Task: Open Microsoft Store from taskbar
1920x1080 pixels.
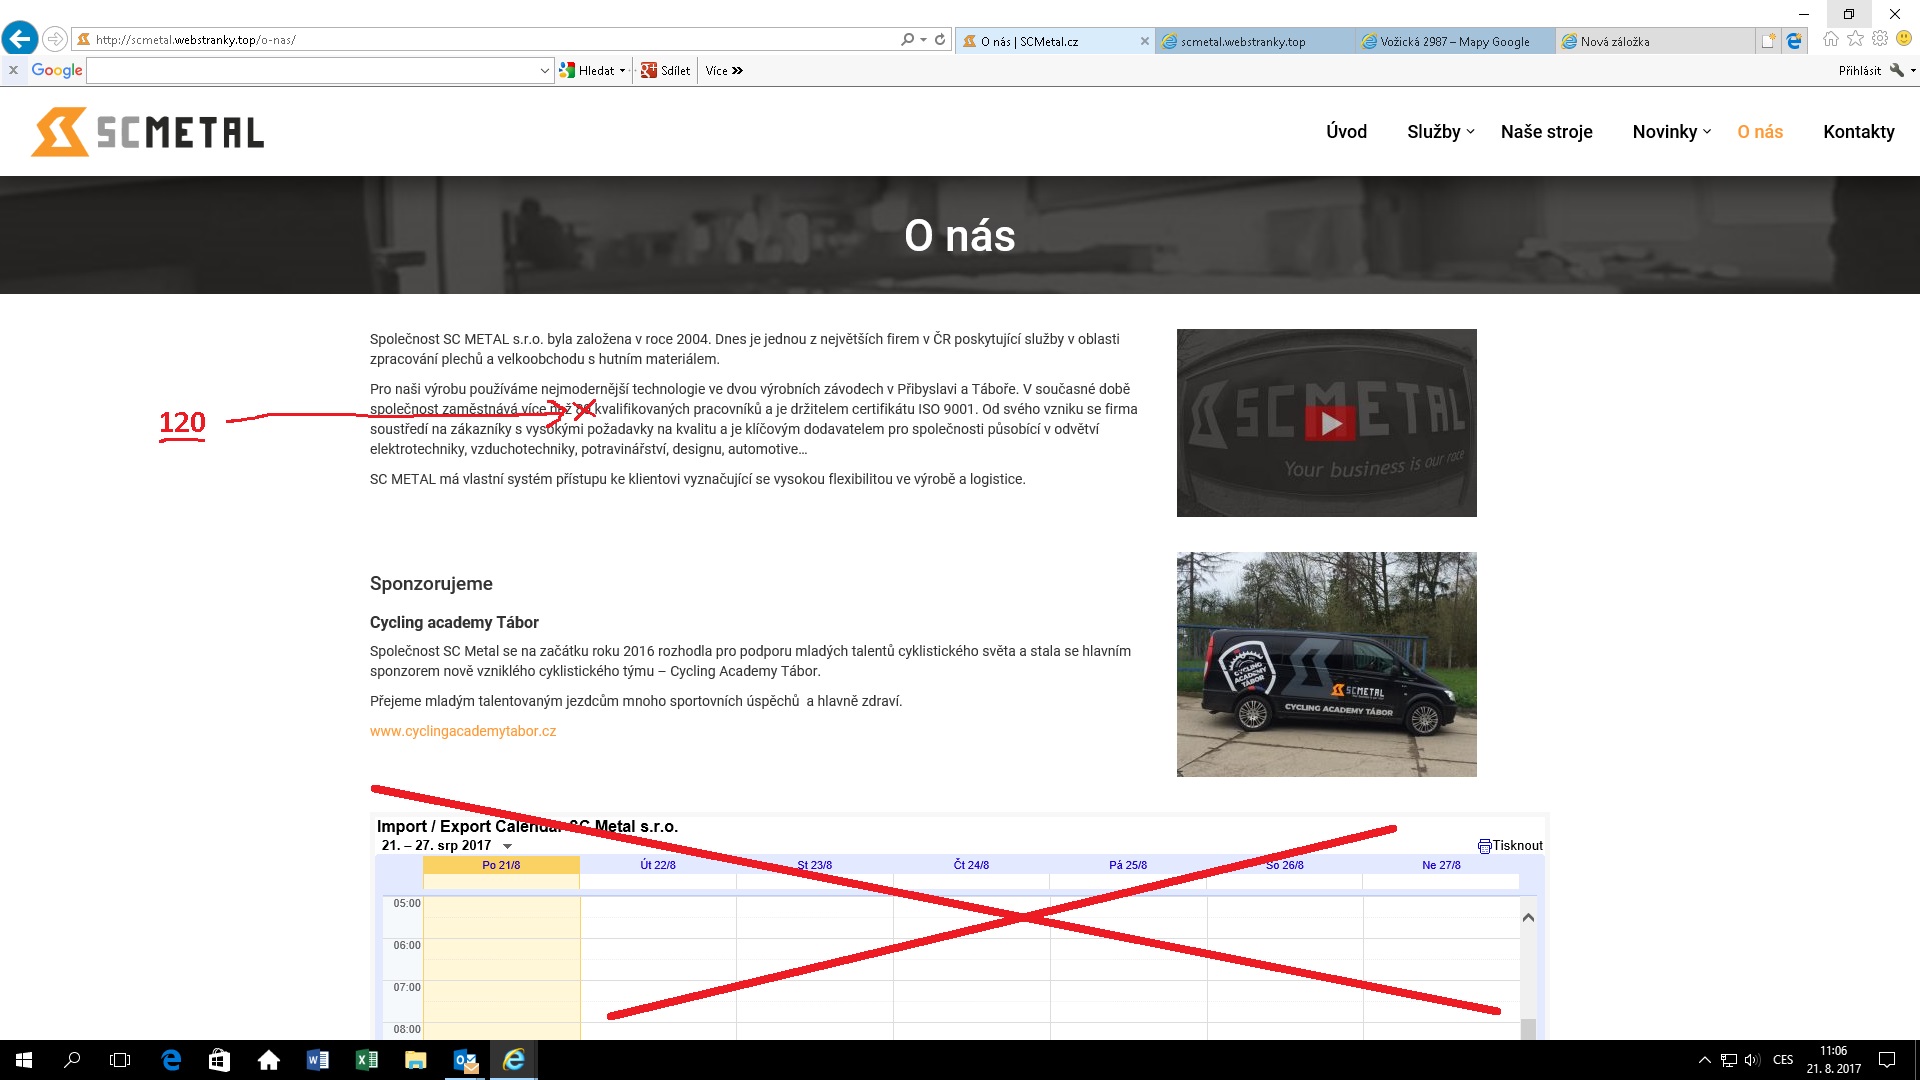Action: pos(219,1060)
